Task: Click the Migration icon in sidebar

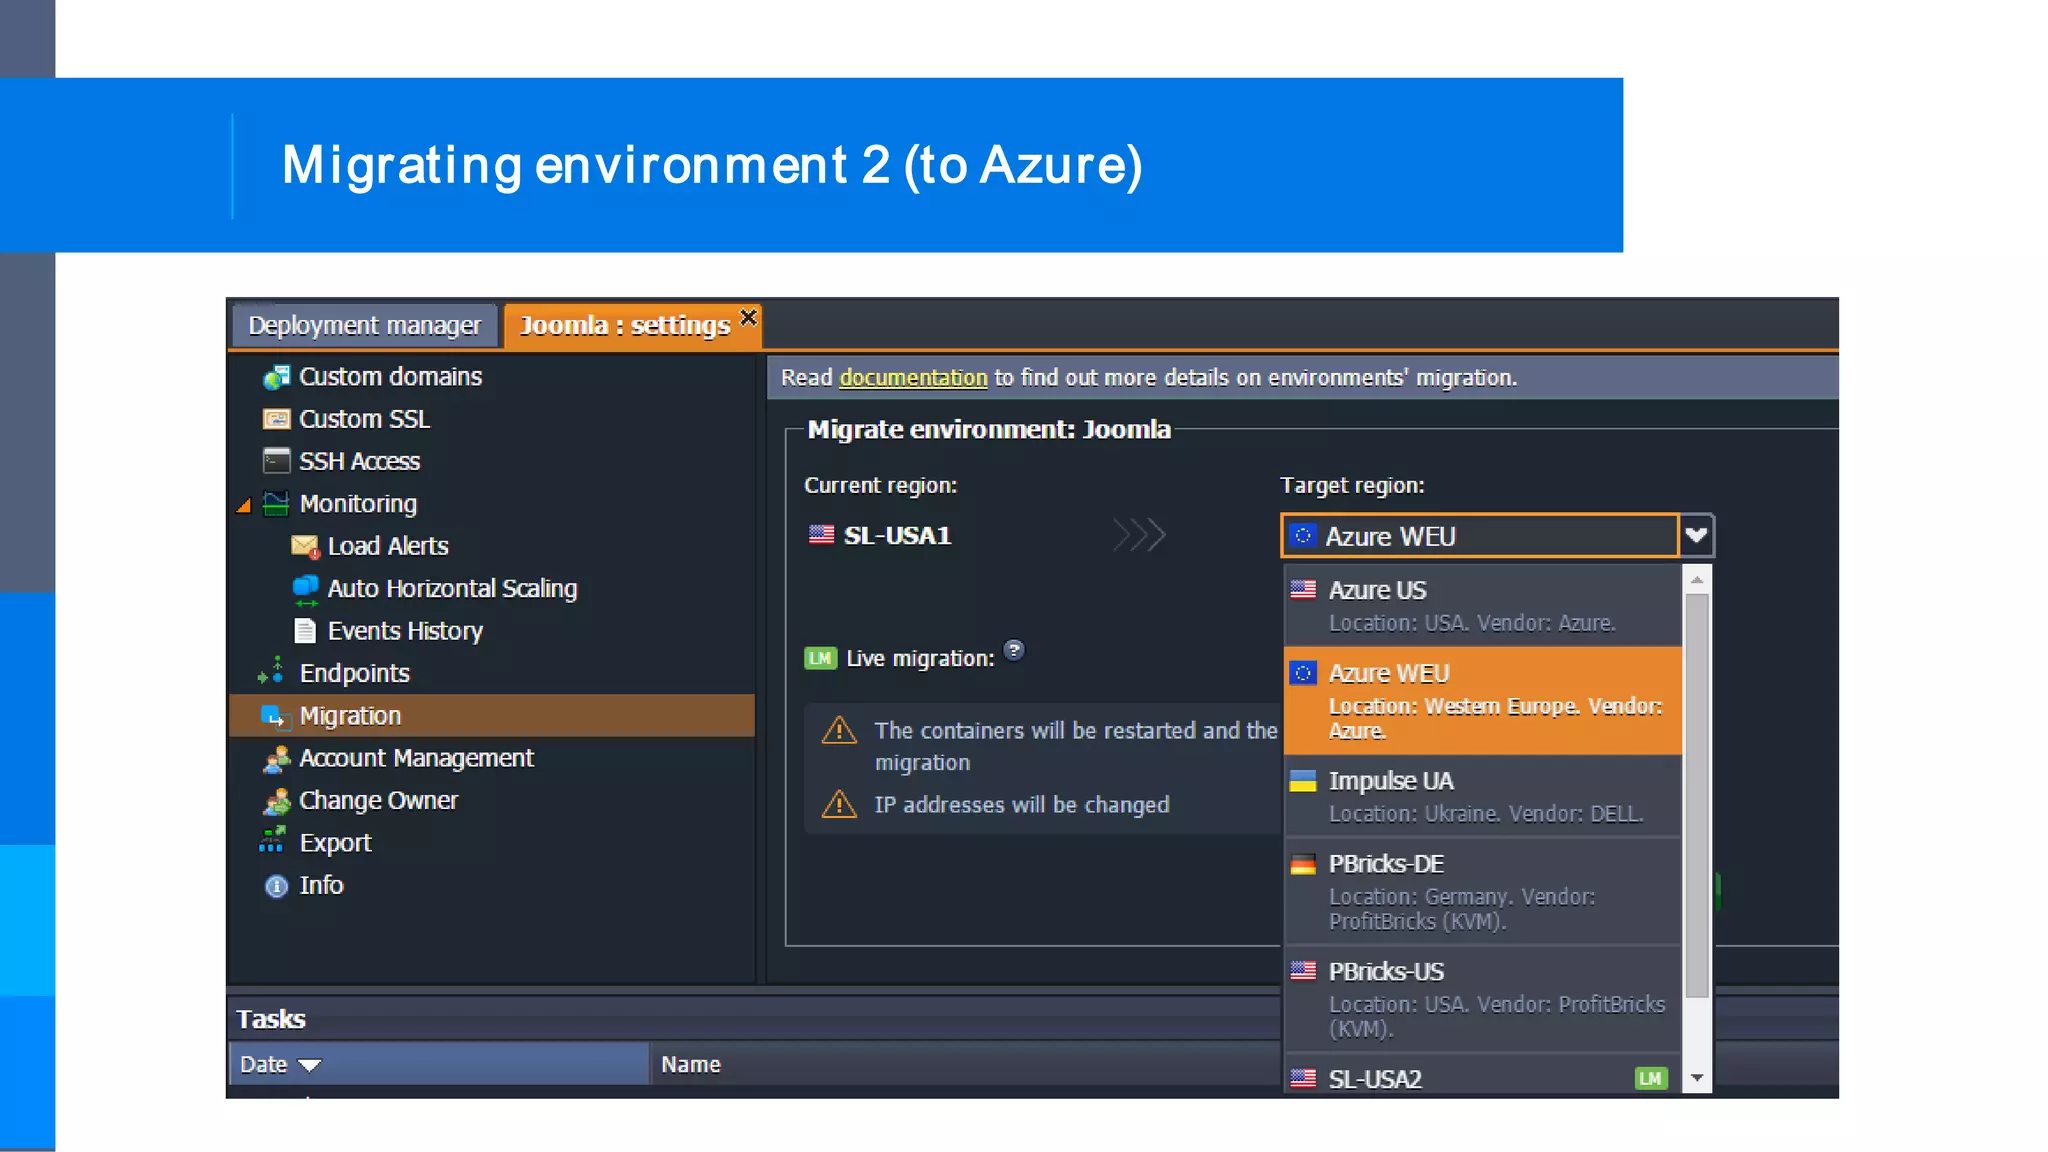Action: (x=274, y=716)
